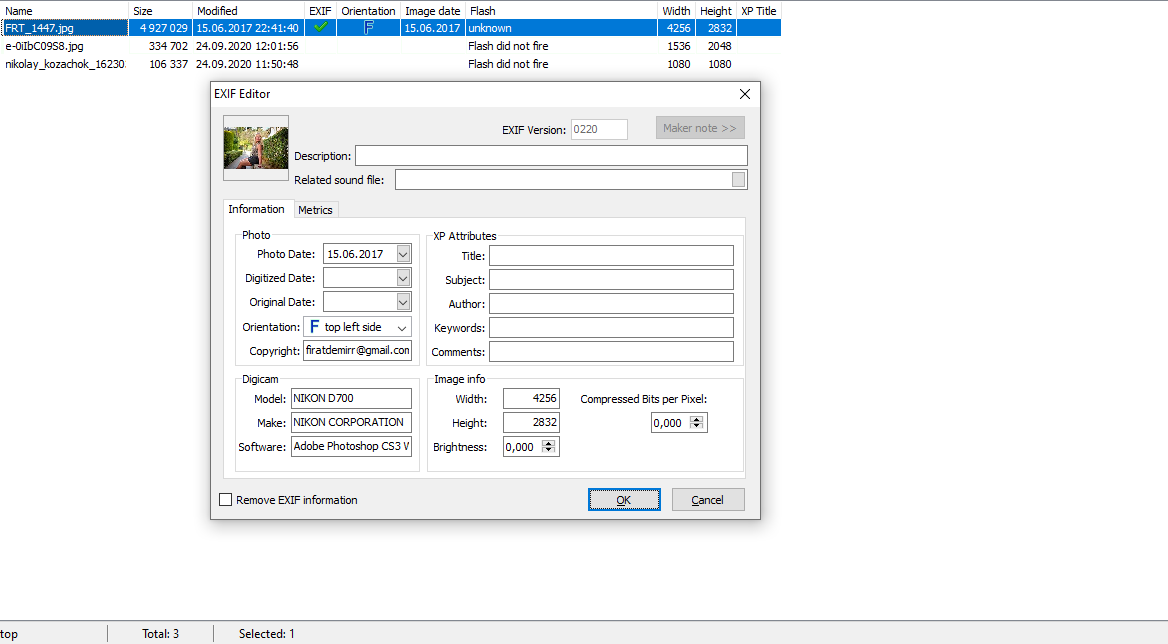The width and height of the screenshot is (1168, 644).
Task: Click the disabled Maker note >> button
Action: point(699,128)
